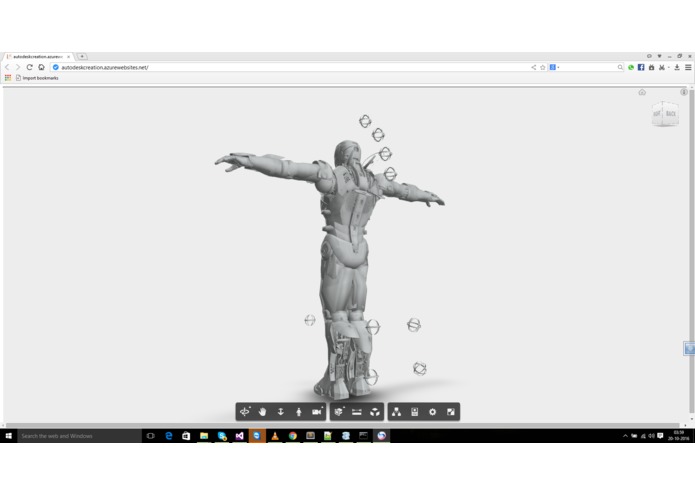Open VLC media player from the taskbar
695x494 pixels.
275,436
